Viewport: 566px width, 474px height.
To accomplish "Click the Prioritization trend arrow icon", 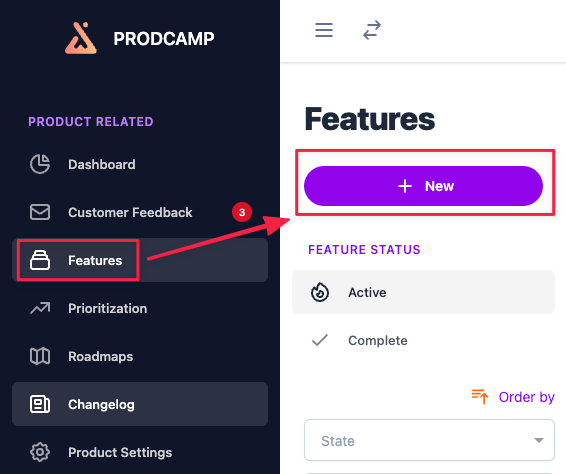I will (40, 308).
